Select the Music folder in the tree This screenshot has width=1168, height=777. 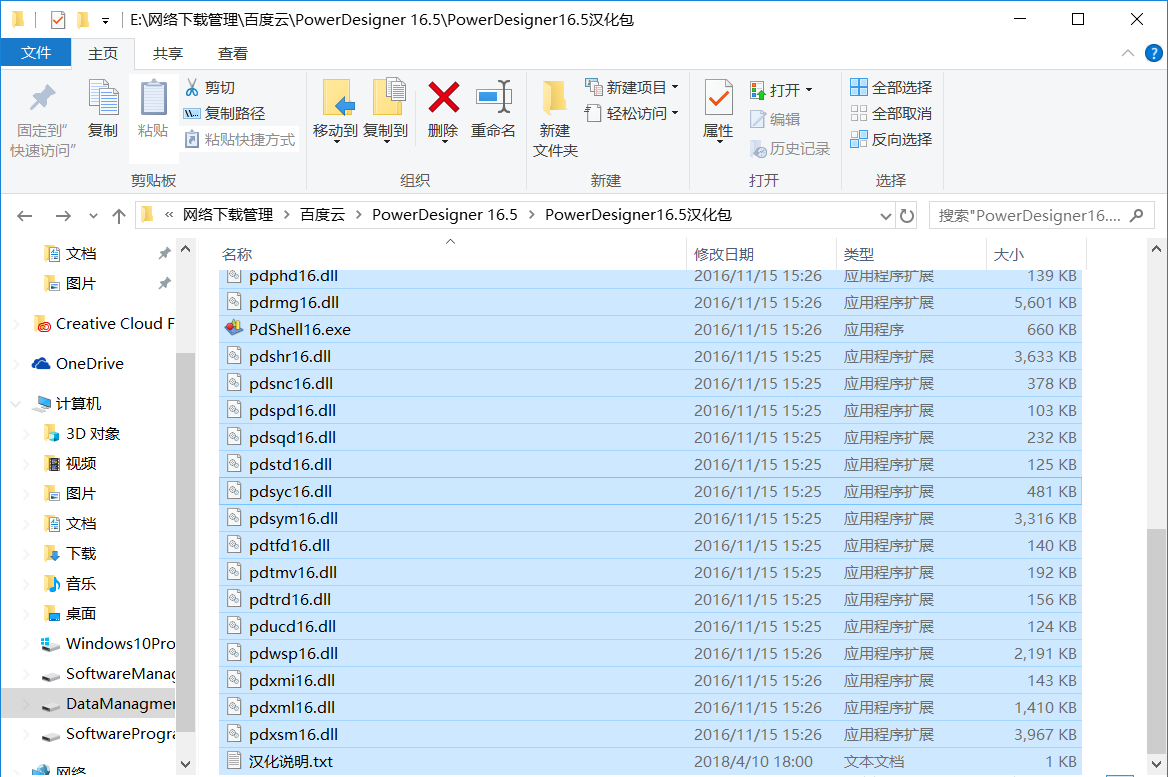tap(71, 584)
